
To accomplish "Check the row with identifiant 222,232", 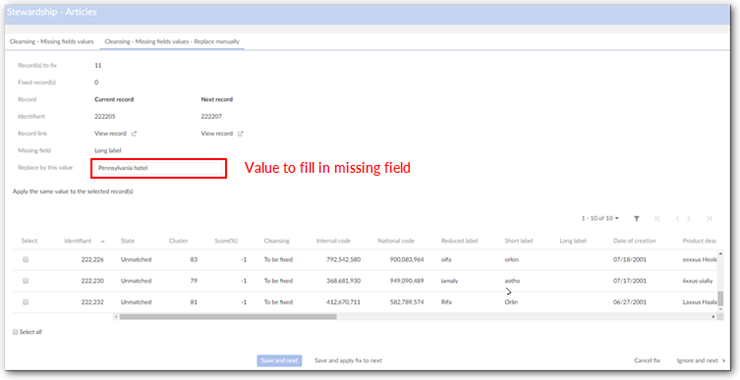I will click(25, 302).
